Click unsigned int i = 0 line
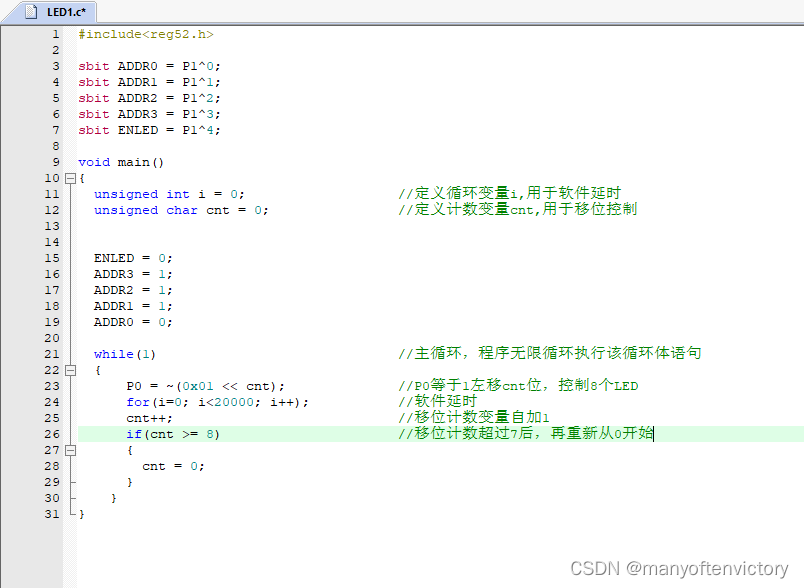 tap(169, 194)
